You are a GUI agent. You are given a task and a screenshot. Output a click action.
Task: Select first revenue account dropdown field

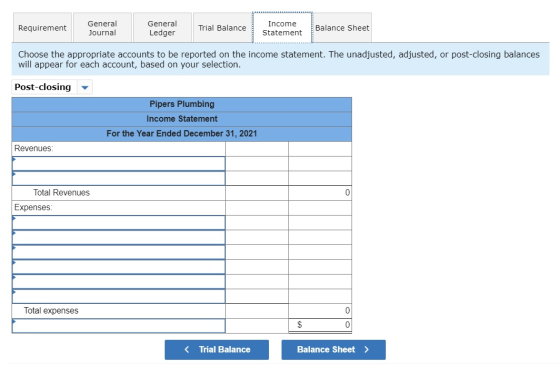[x=119, y=164]
